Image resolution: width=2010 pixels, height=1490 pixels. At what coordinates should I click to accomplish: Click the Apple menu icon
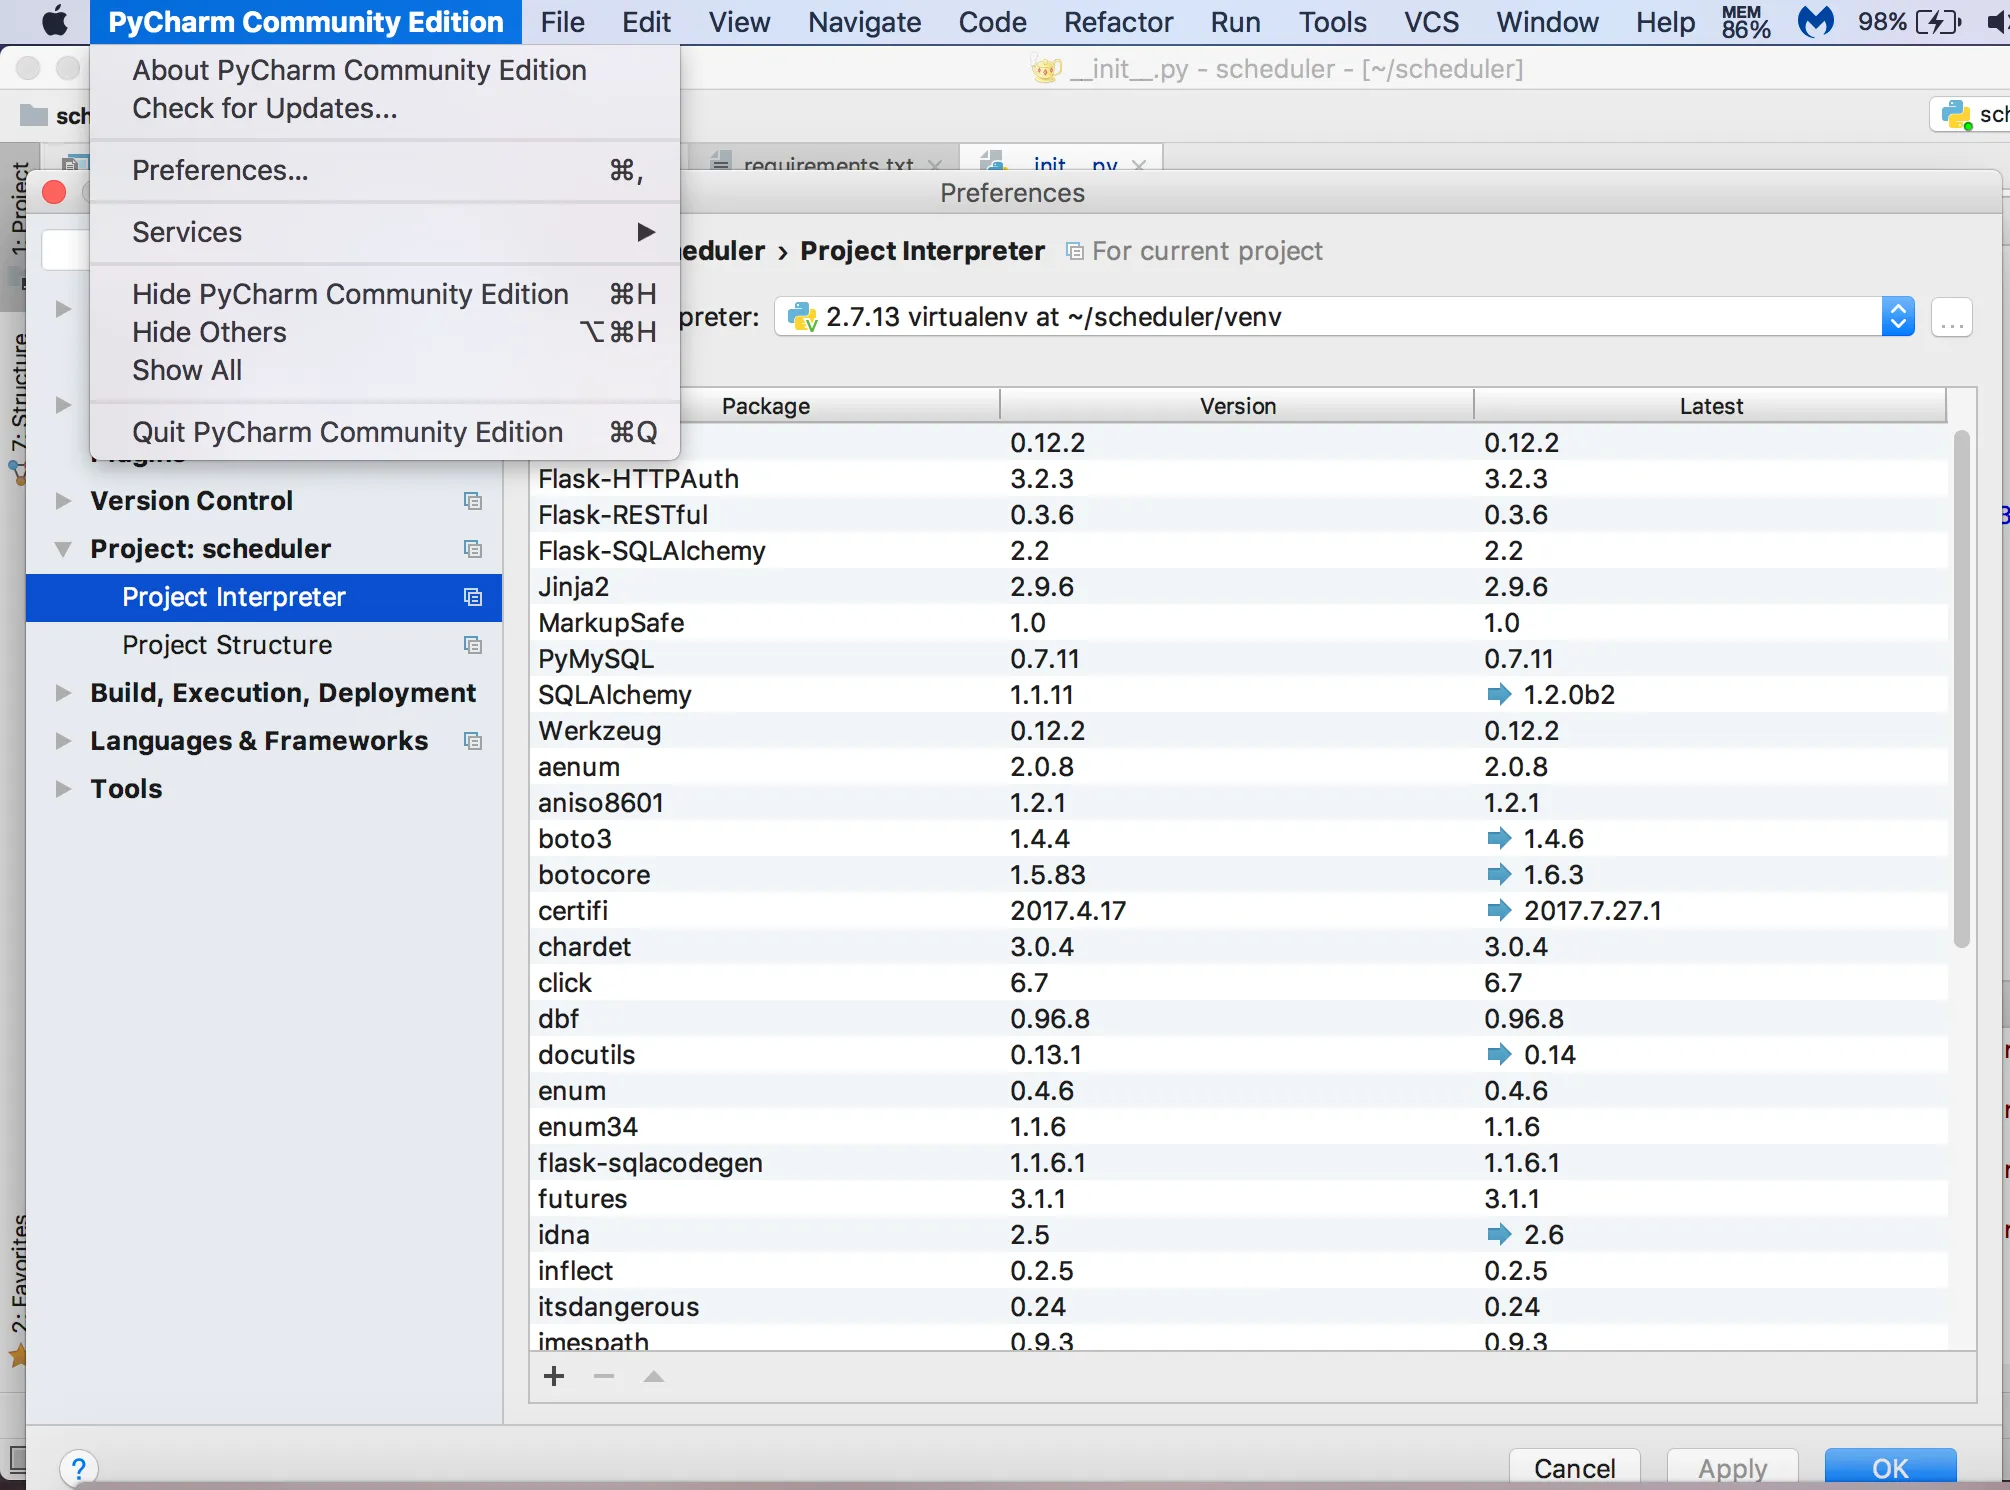54,22
